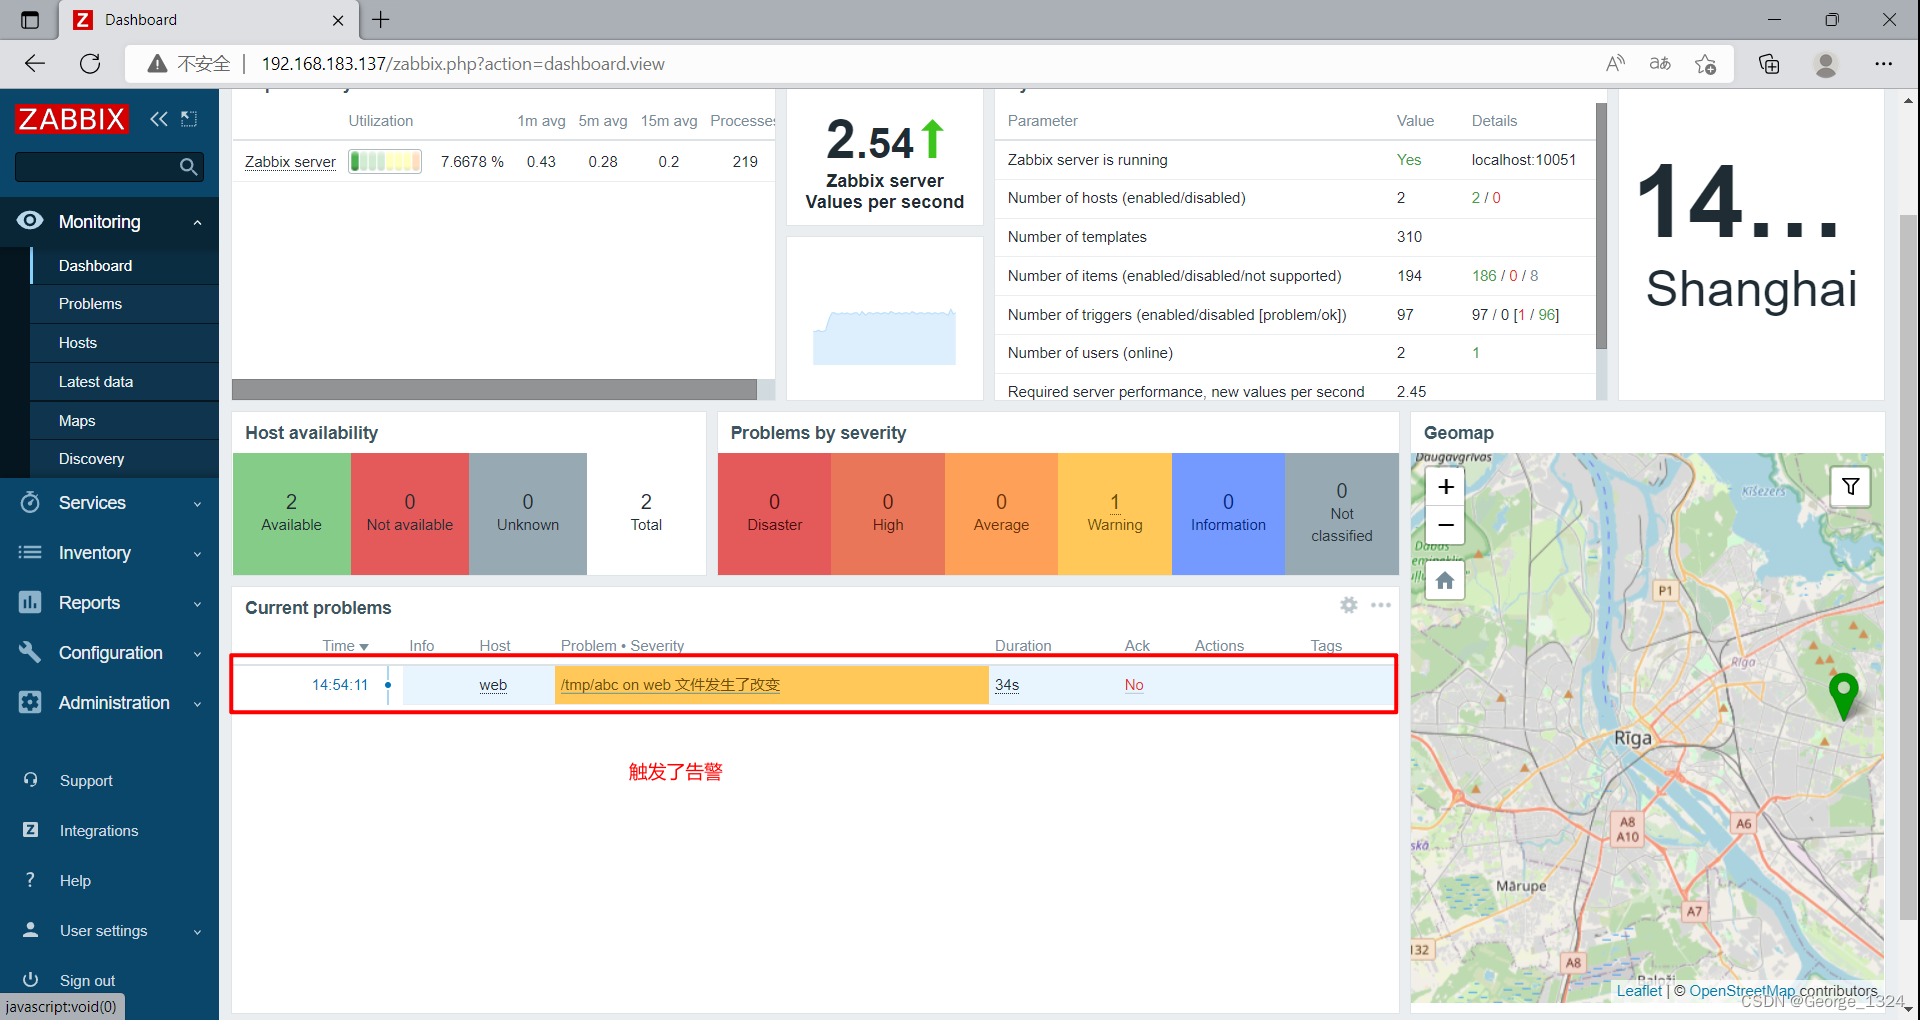Zoom in on the Geomap
Viewport: 1920px width, 1020px height.
[1446, 487]
